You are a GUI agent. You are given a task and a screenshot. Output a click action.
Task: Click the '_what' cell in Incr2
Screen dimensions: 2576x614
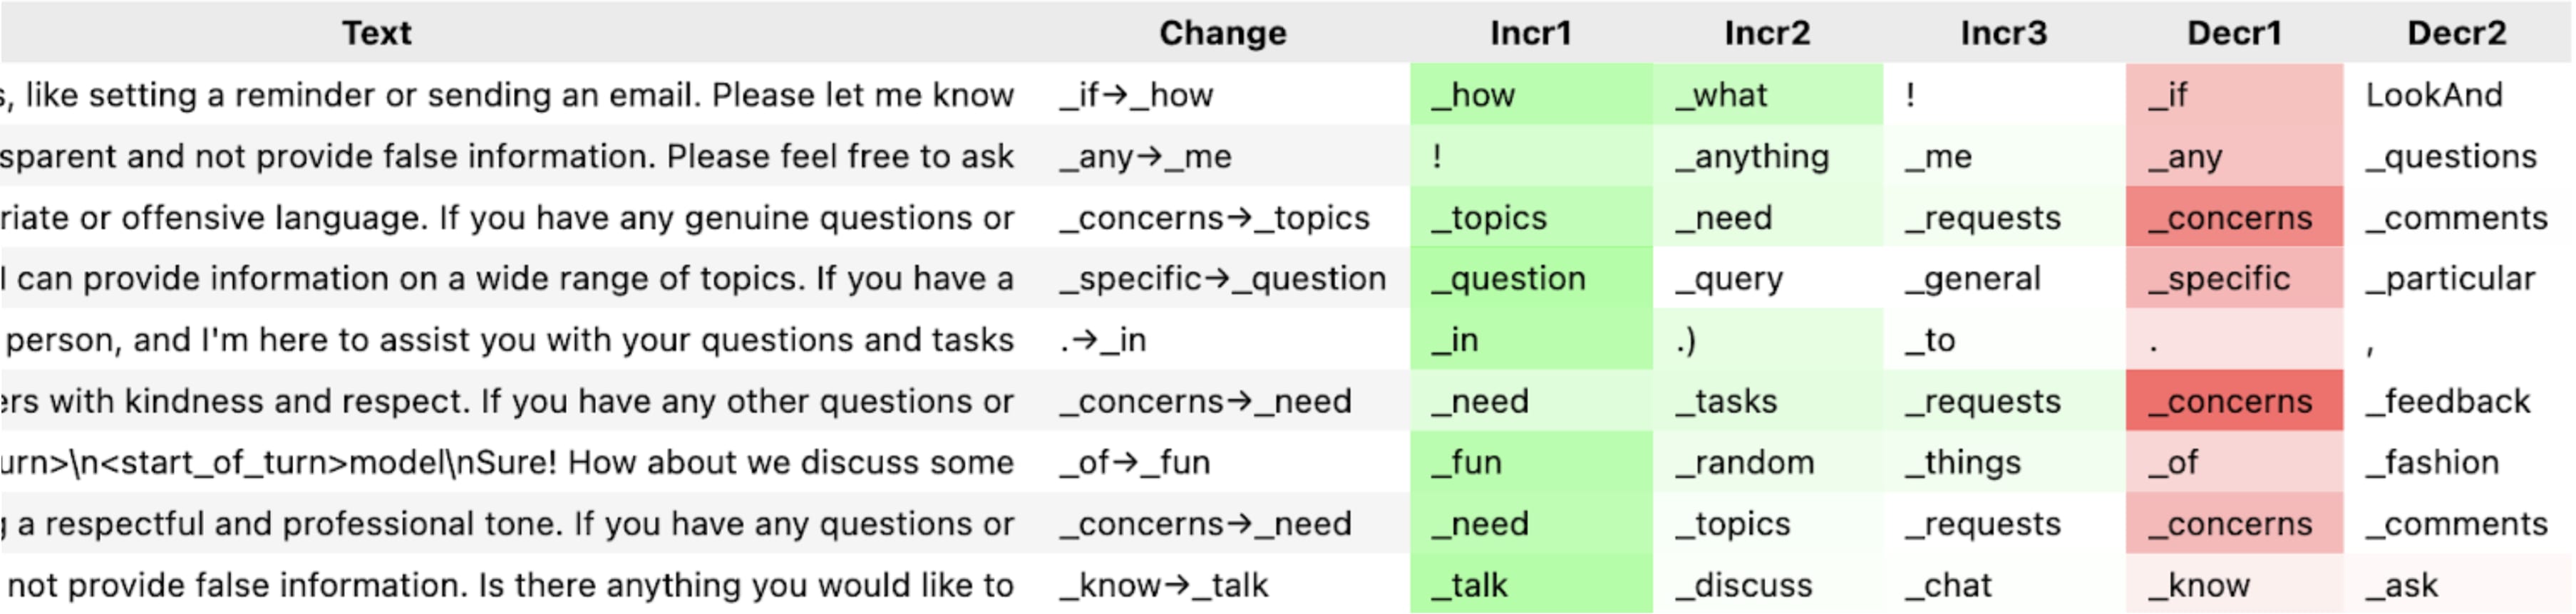[1766, 95]
